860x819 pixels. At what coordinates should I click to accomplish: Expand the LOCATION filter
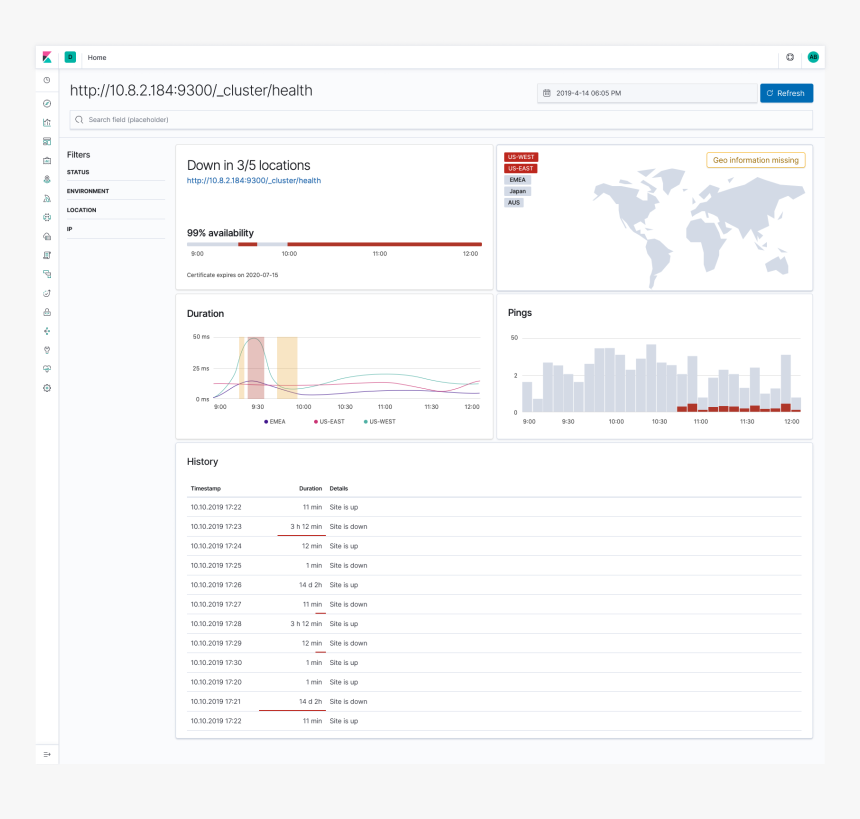click(x=116, y=210)
